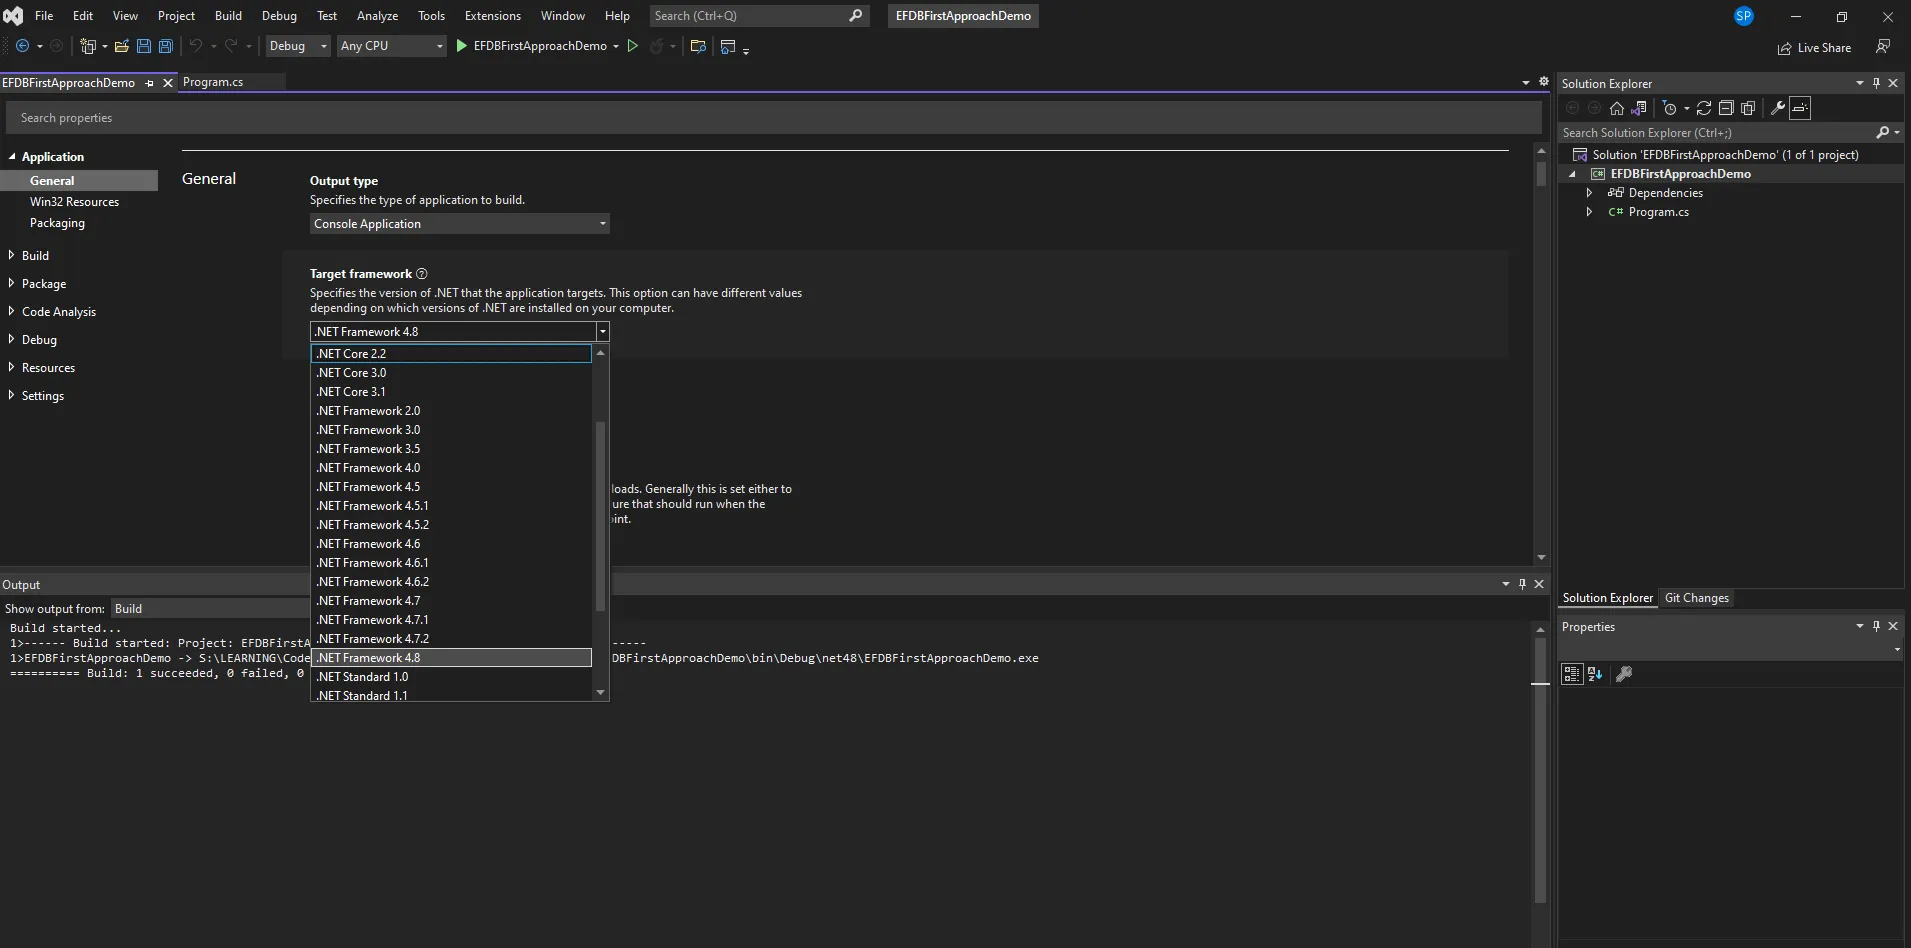The width and height of the screenshot is (1911, 948).
Task: Click Win32 Resources under Application
Action: pyautogui.click(x=74, y=202)
